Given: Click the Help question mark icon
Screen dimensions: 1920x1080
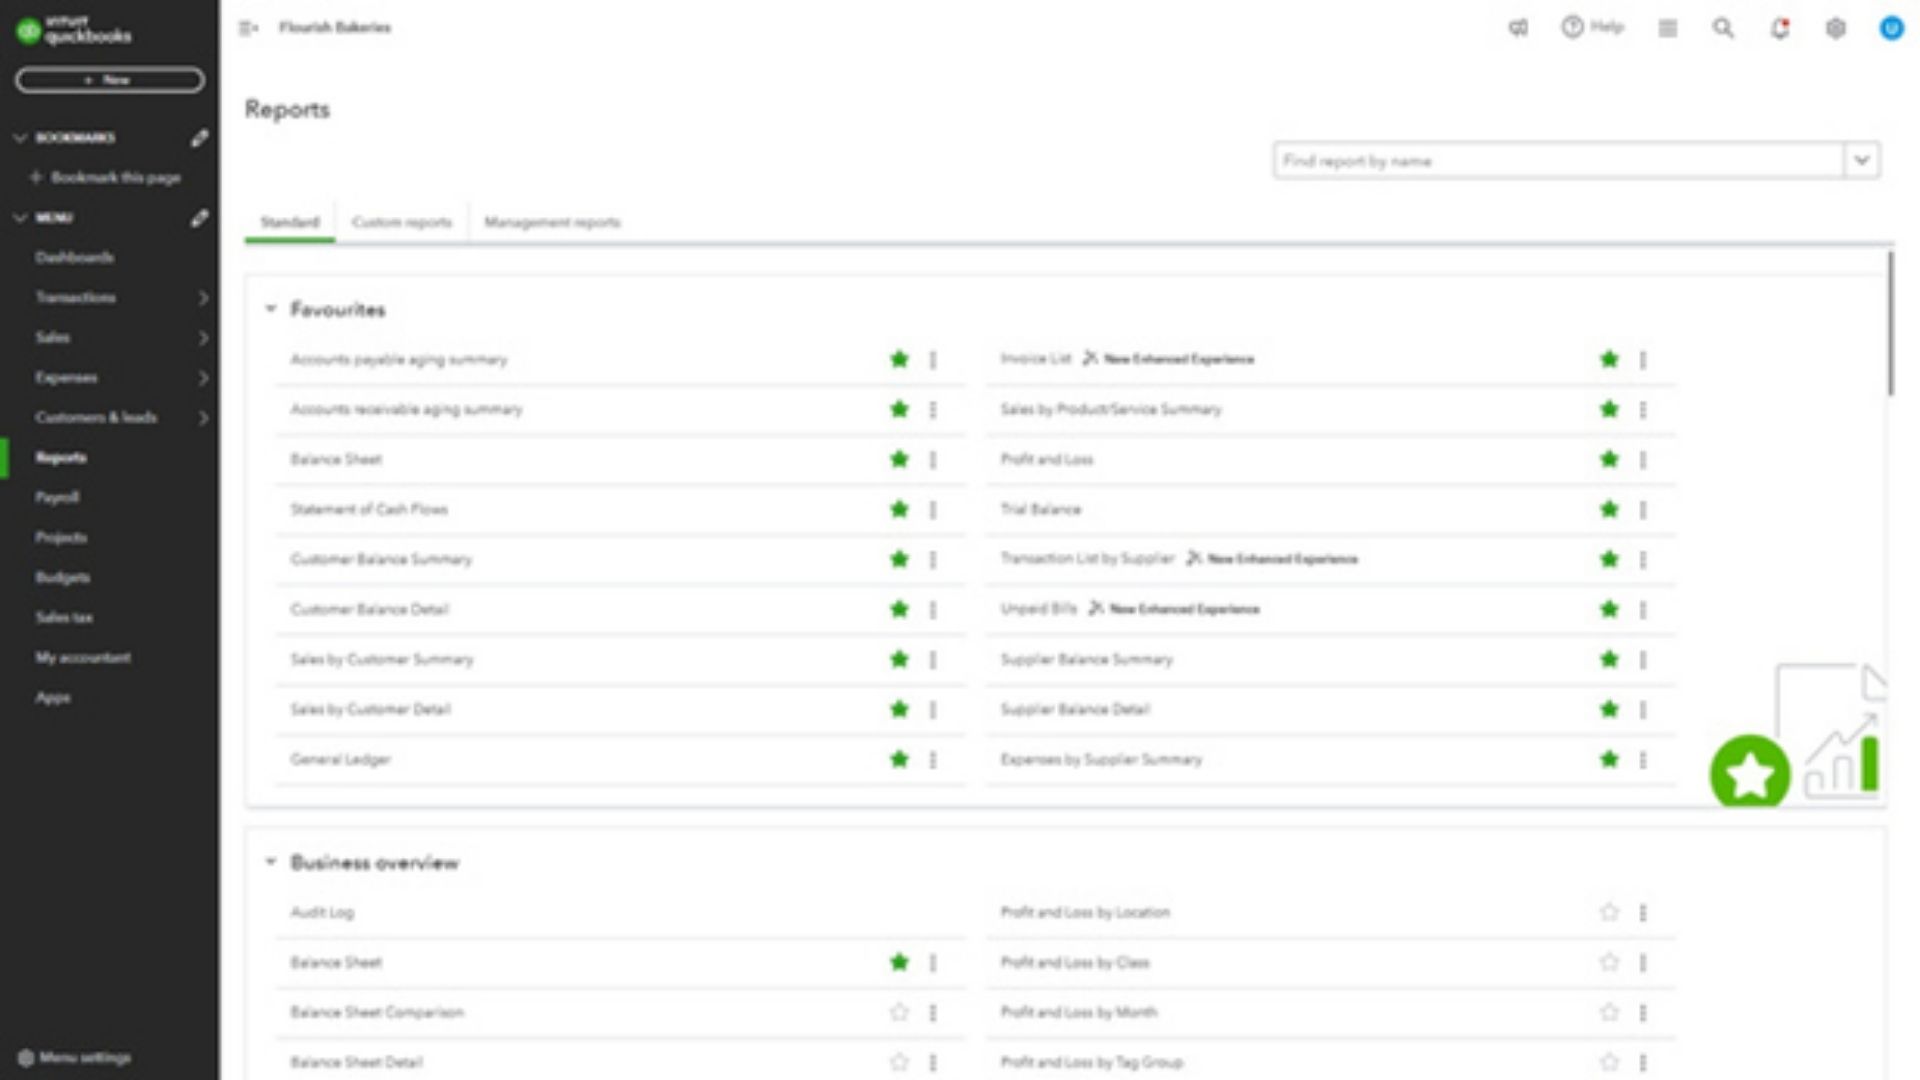Looking at the screenshot, I should [x=1573, y=27].
